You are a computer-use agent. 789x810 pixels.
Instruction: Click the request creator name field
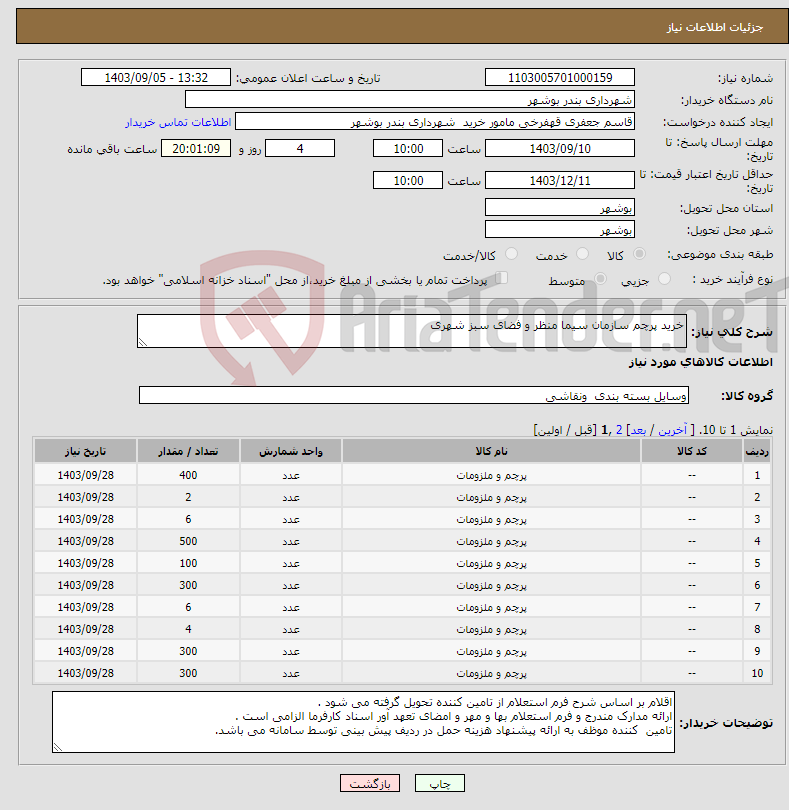435,122
